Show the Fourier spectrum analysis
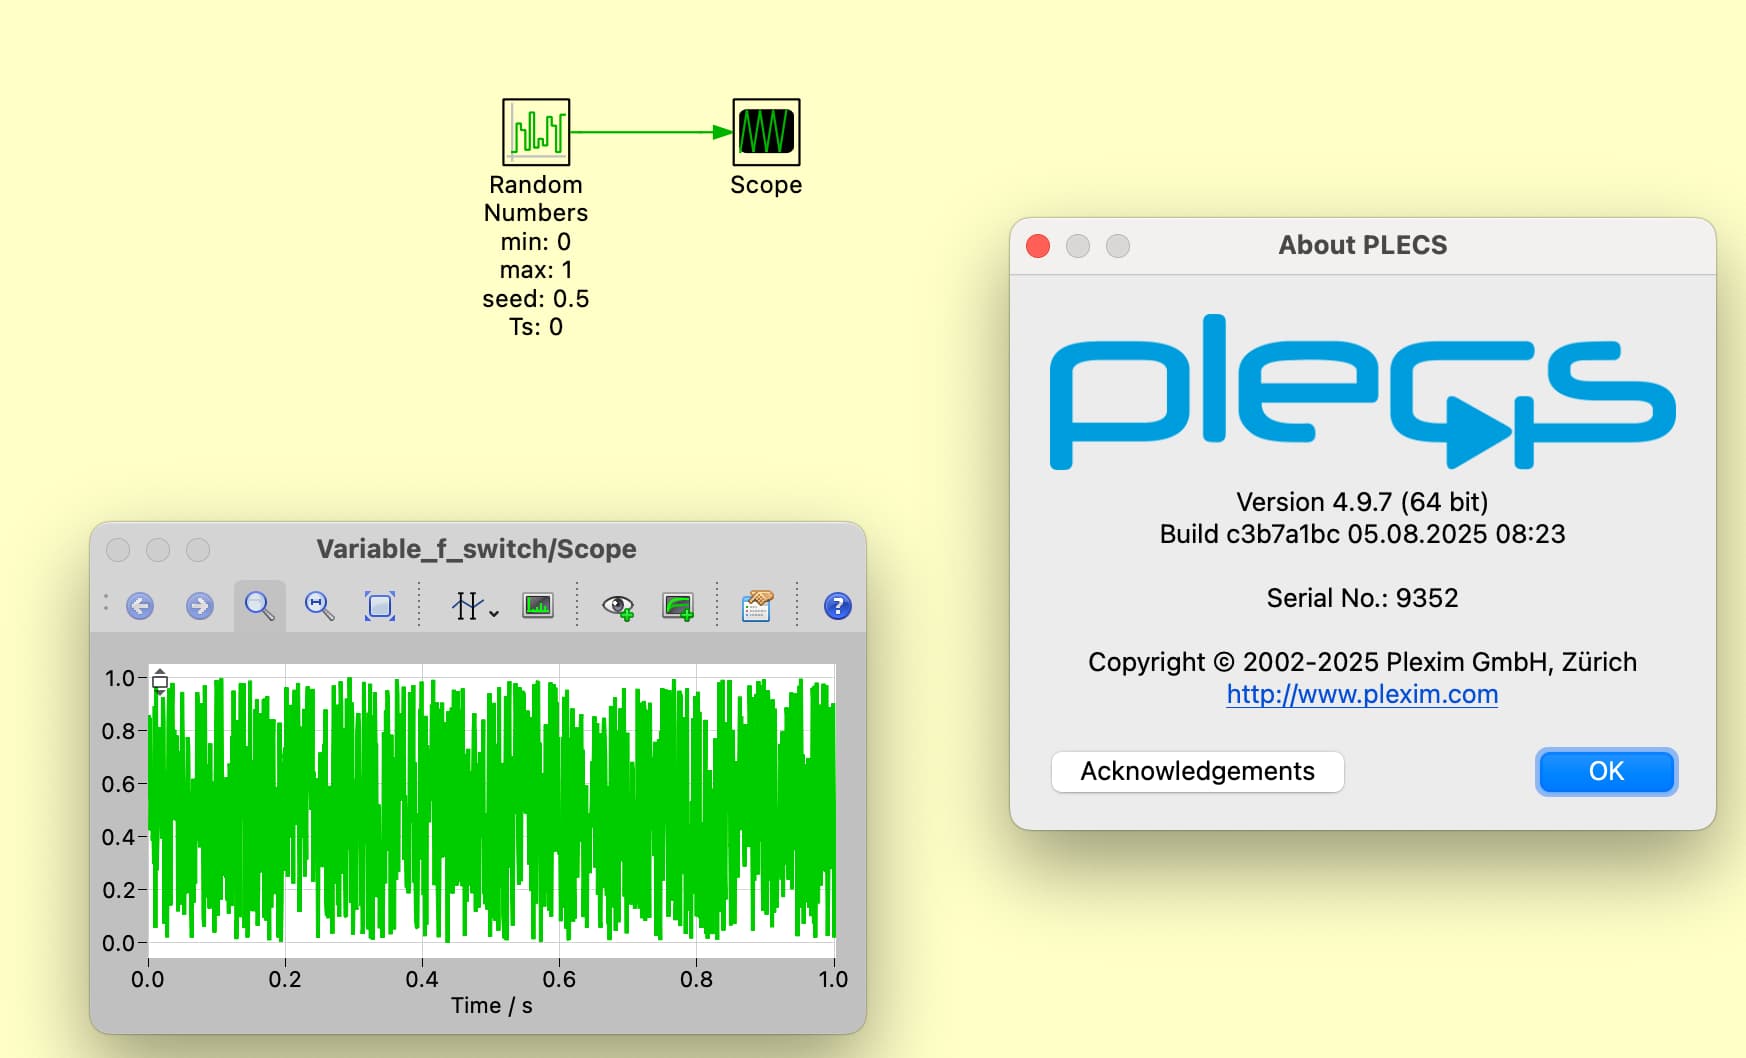The height and width of the screenshot is (1058, 1746). pyautogui.click(x=538, y=606)
